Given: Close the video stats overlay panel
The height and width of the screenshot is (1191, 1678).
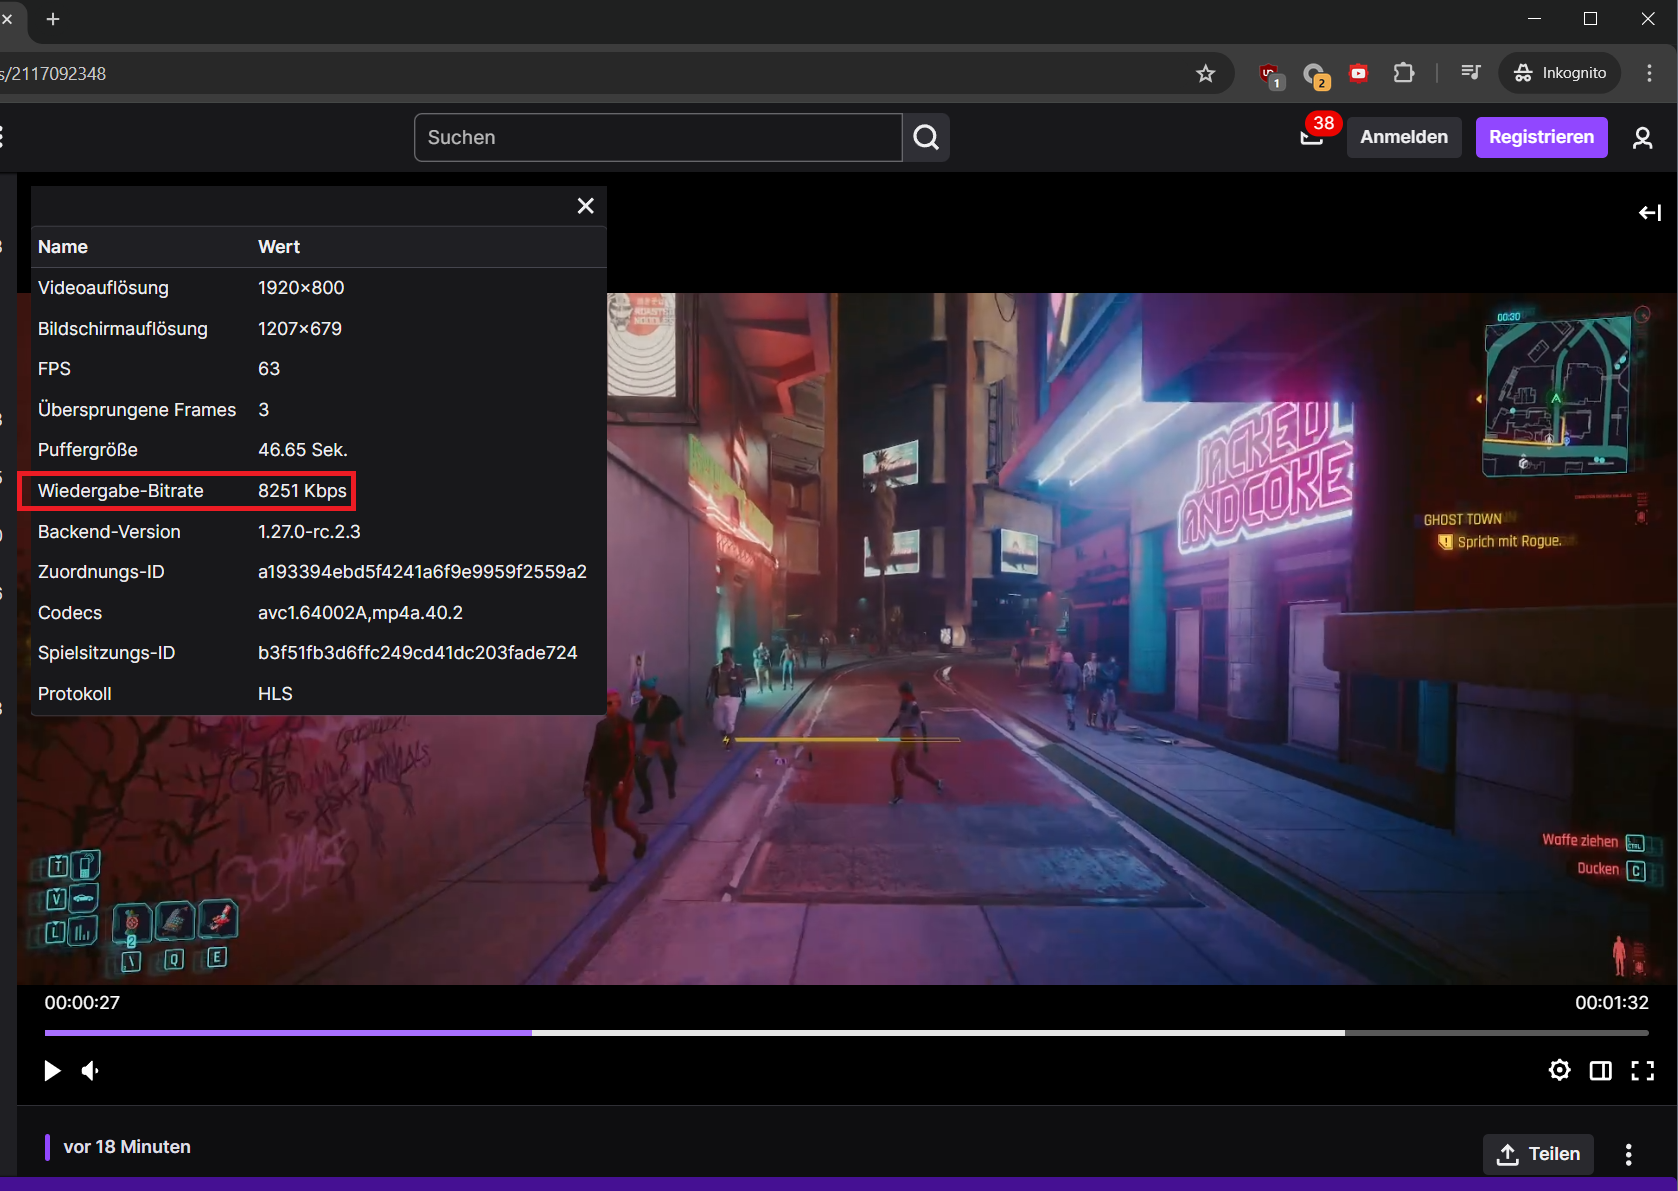Looking at the screenshot, I should (x=585, y=206).
